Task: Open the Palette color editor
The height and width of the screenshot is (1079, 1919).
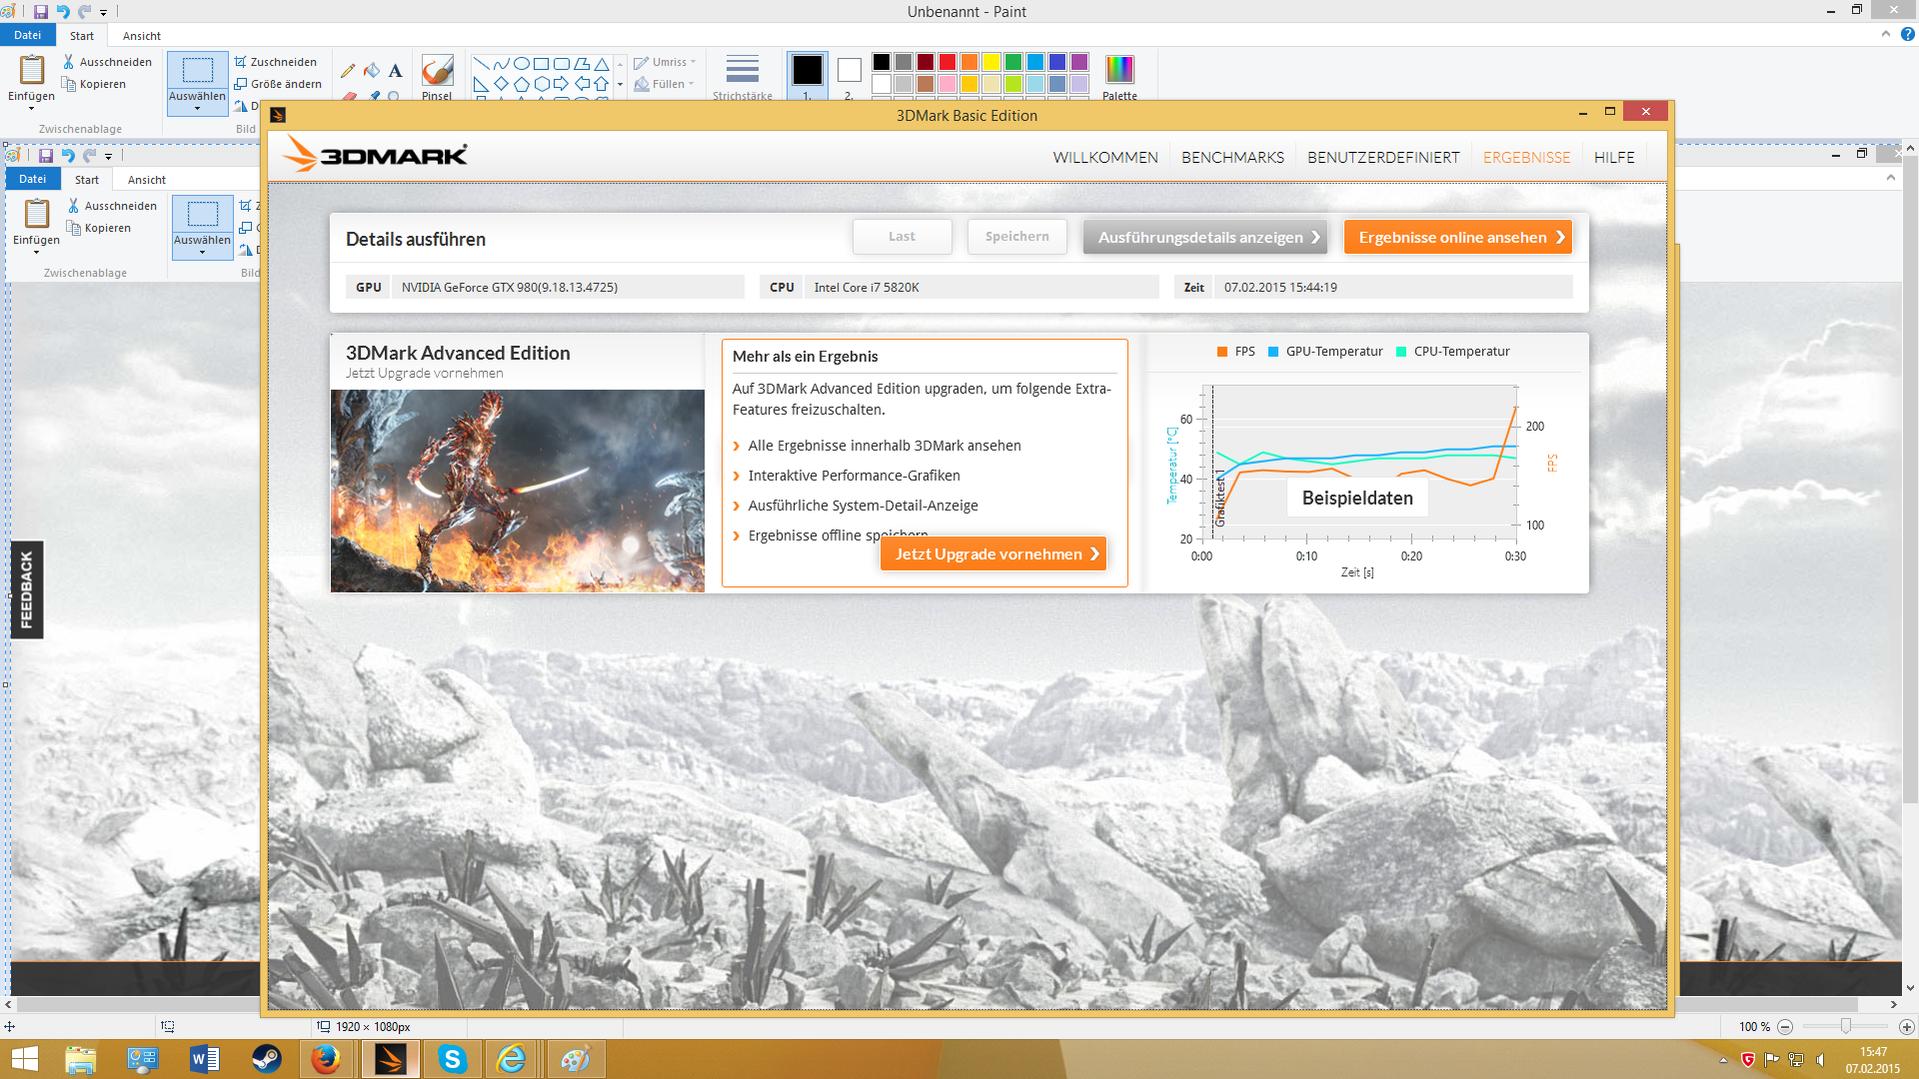Action: point(1120,77)
